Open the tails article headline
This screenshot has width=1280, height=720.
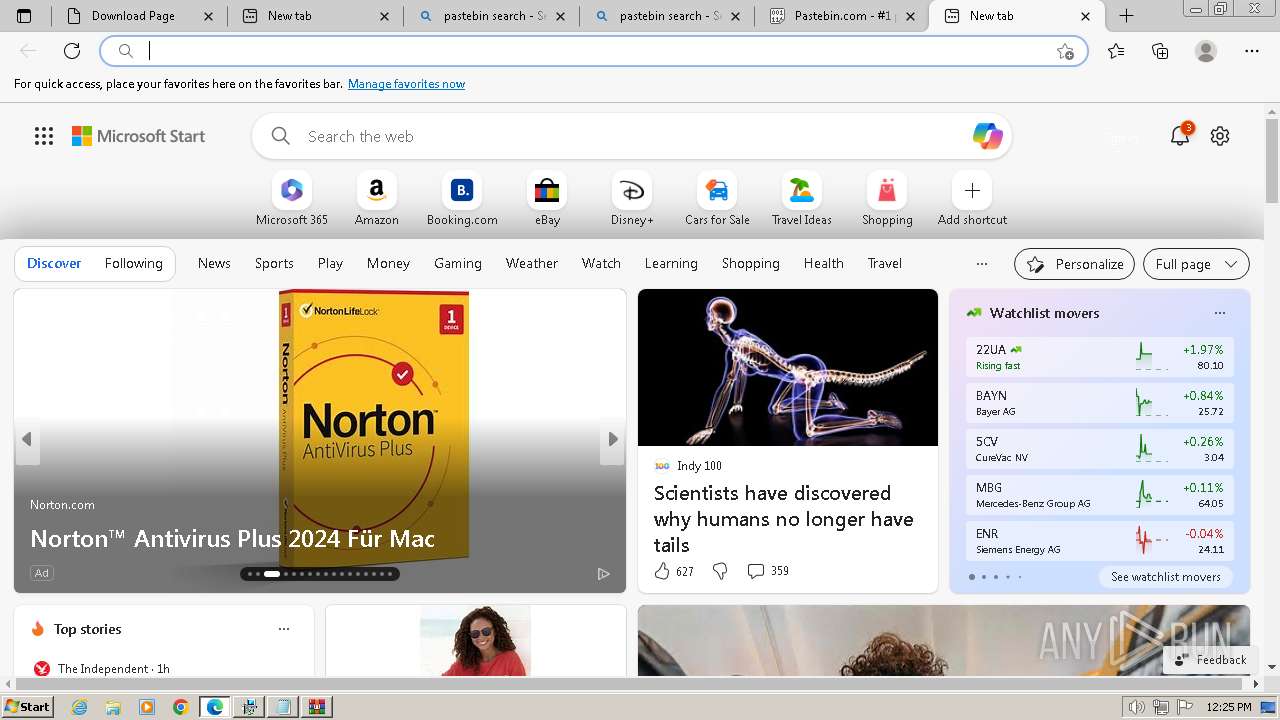(783, 519)
